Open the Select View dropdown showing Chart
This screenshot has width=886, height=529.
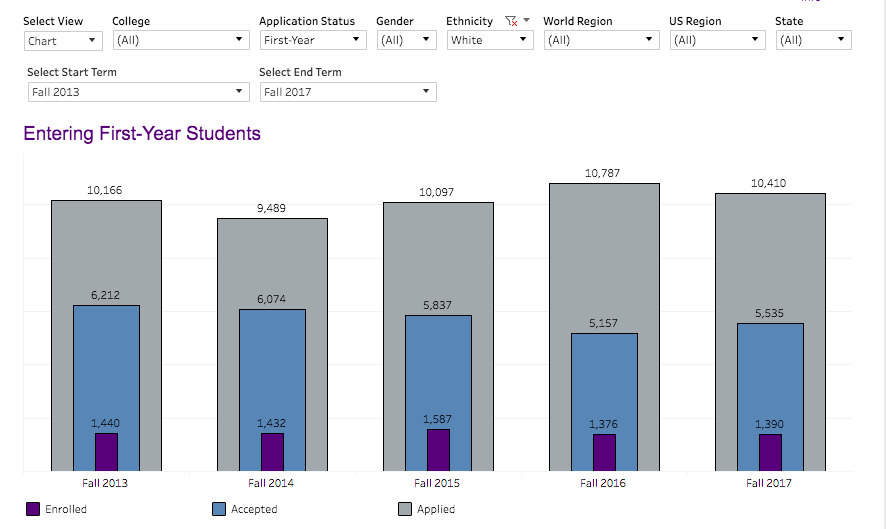pyautogui.click(x=63, y=40)
